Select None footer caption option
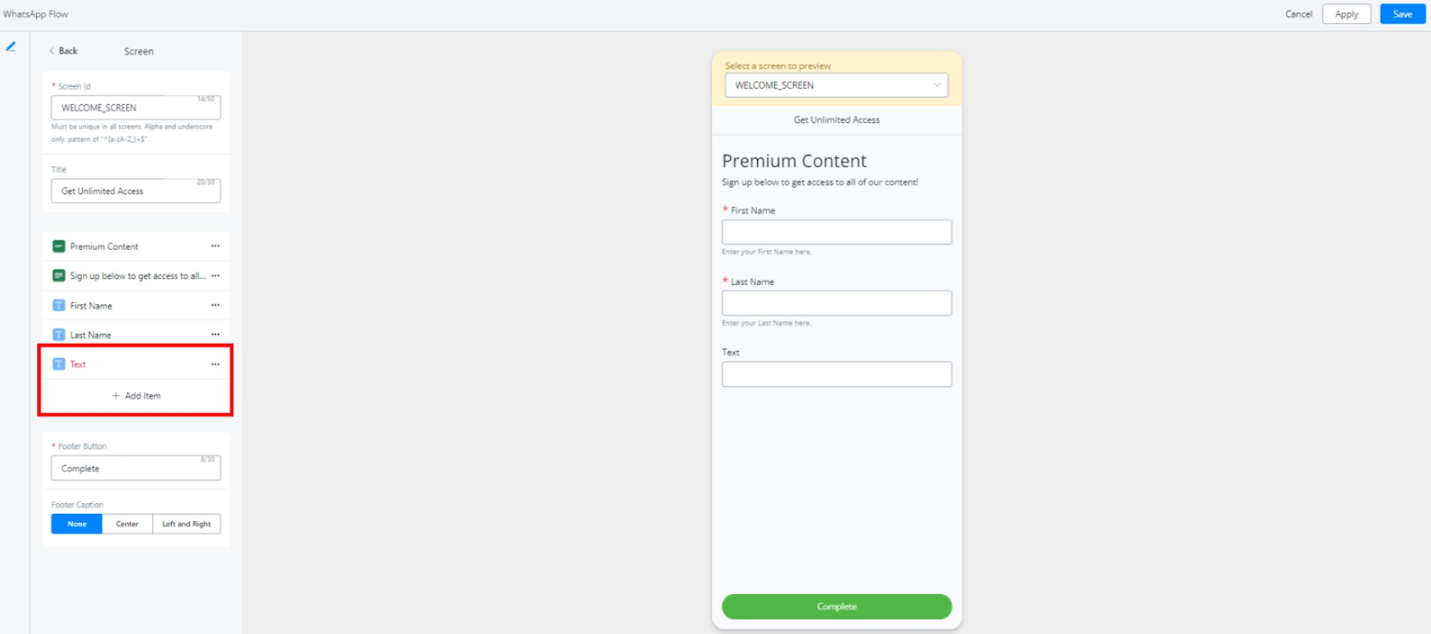This screenshot has height=634, width=1431. tap(77, 524)
